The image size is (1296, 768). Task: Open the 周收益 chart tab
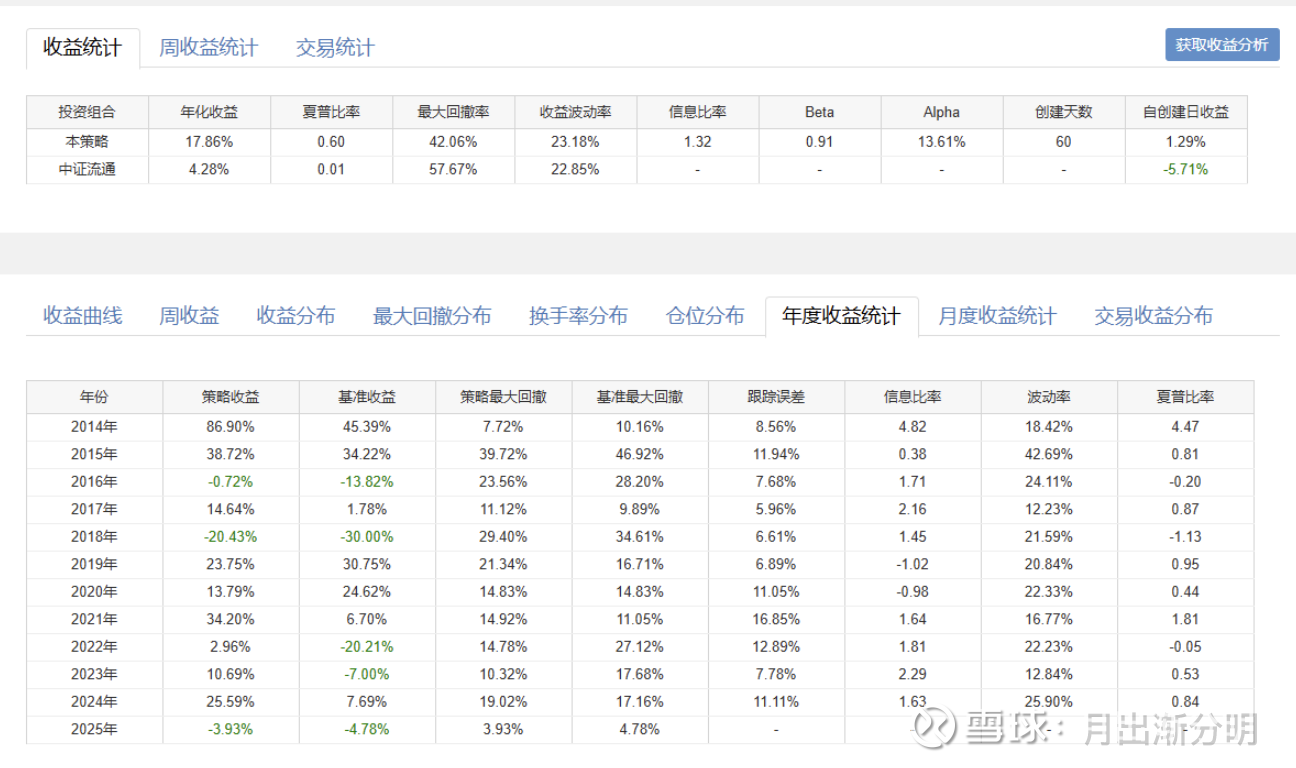189,316
